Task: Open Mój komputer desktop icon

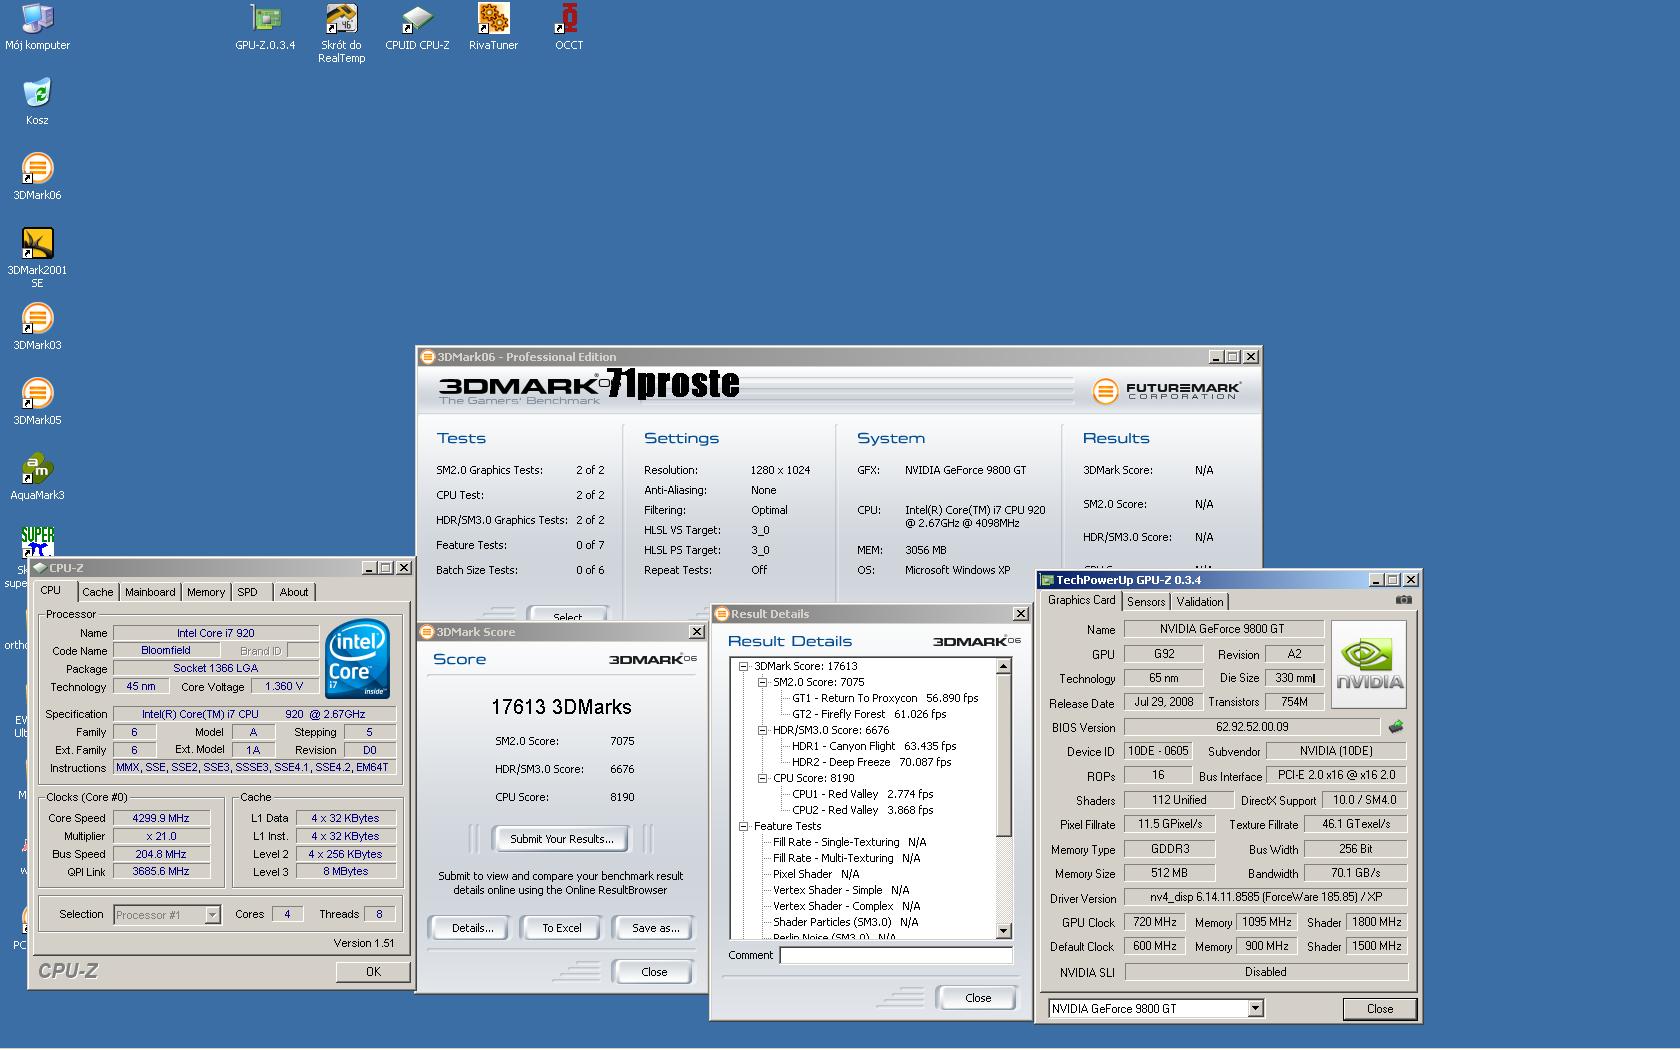Action: [x=37, y=27]
